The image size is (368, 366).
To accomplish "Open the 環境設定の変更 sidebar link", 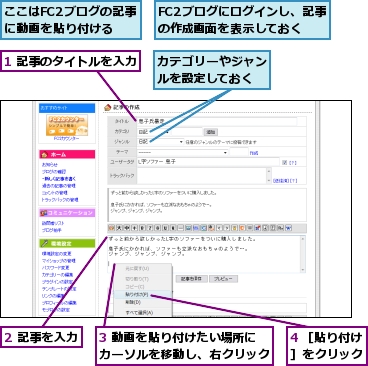I will click(56, 254).
